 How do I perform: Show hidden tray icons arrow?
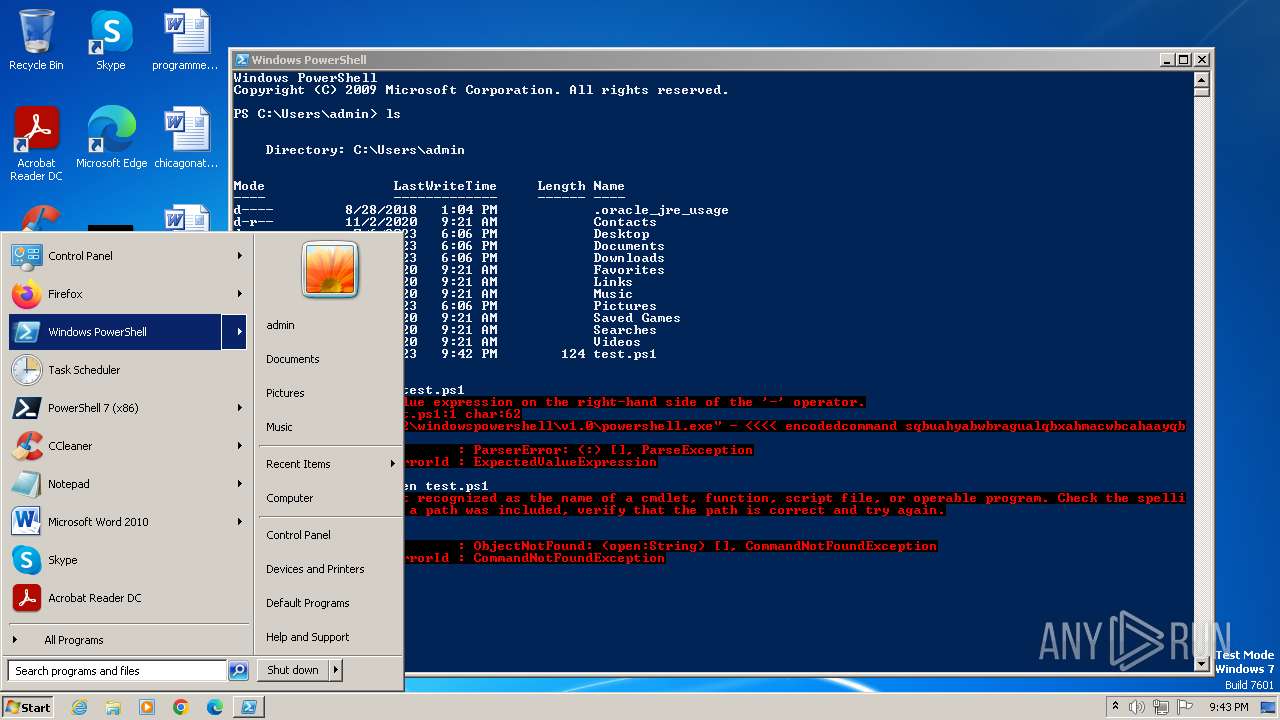coord(1115,707)
